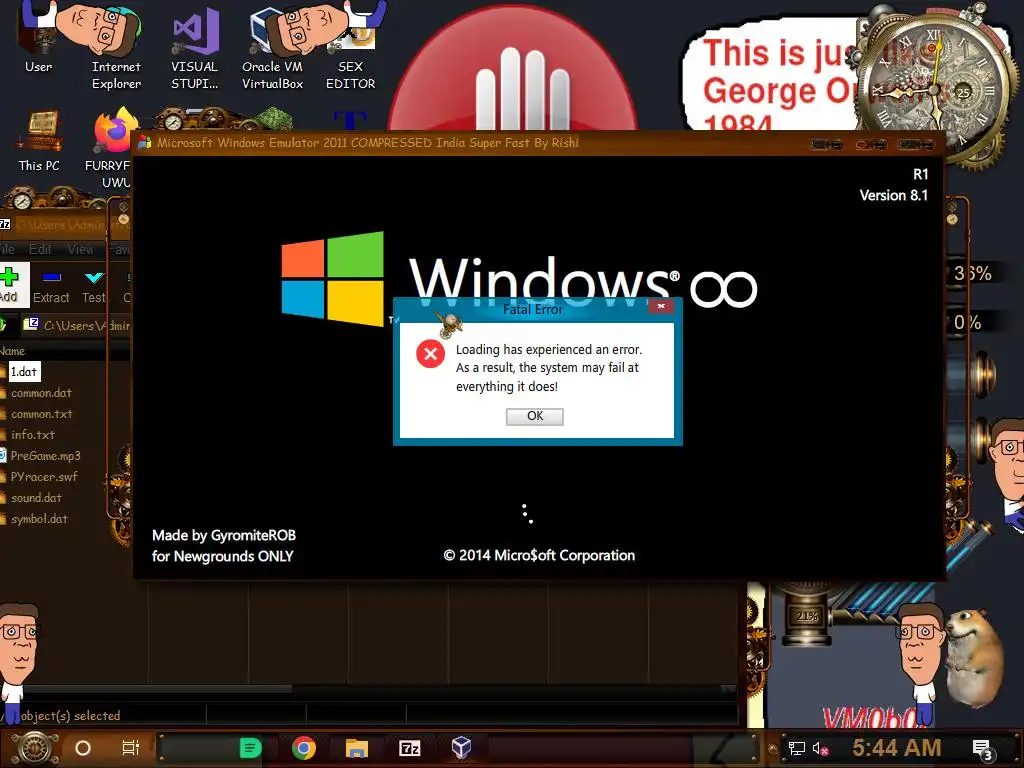Screen dimensions: 1024x768
Task: Open Task View on the taskbar
Action: [x=131, y=748]
